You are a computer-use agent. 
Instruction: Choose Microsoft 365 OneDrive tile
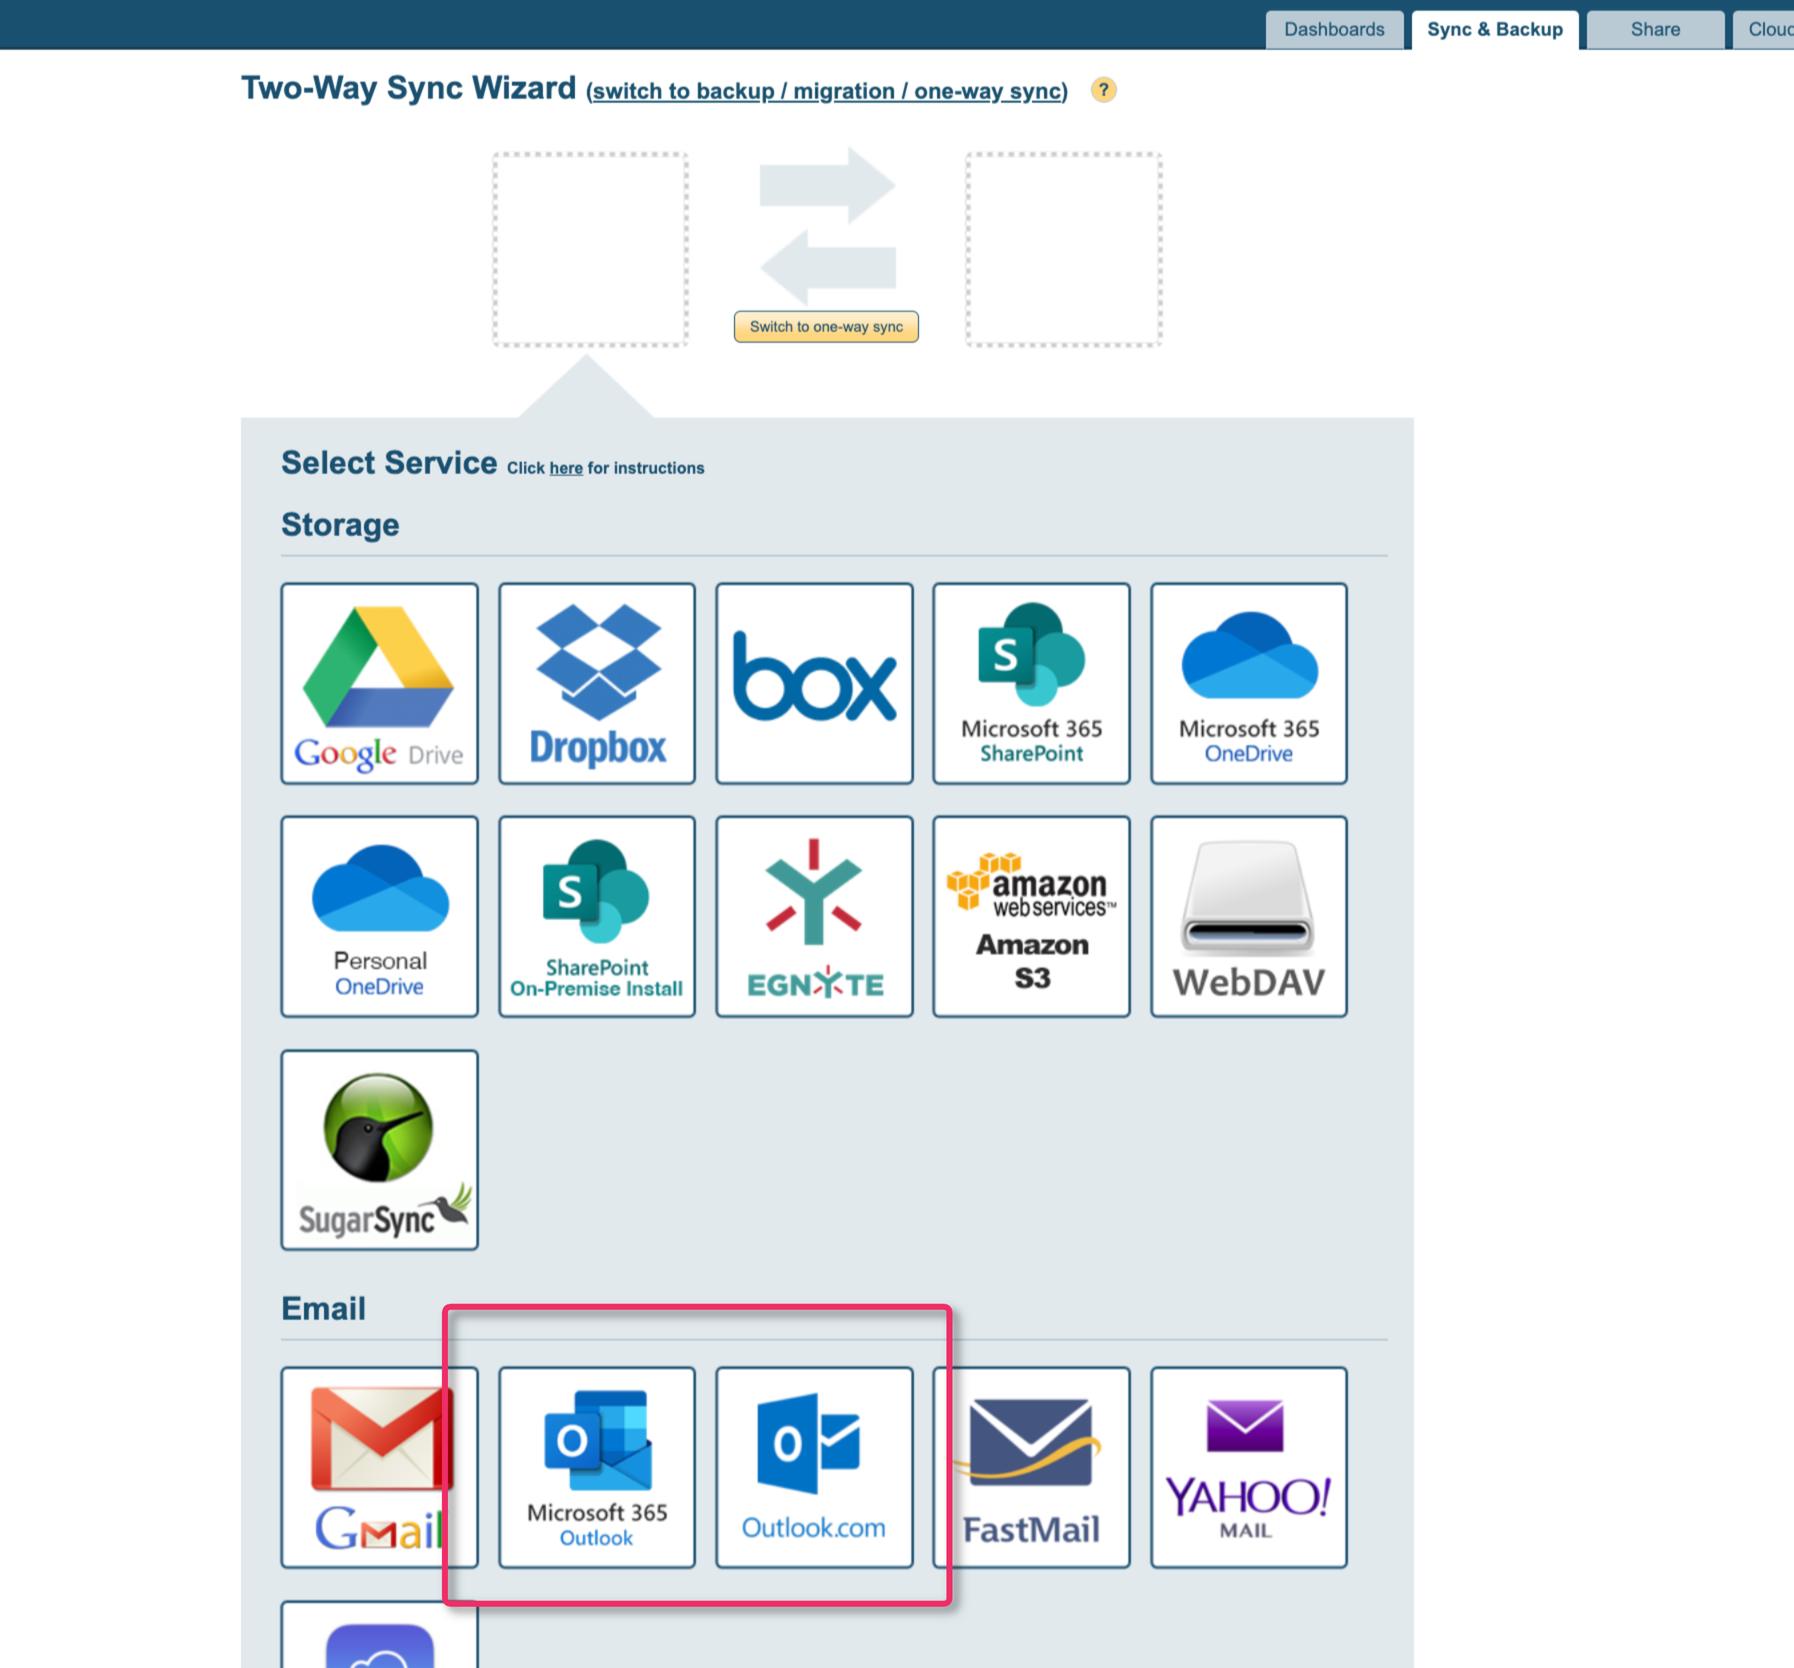pyautogui.click(x=1249, y=683)
